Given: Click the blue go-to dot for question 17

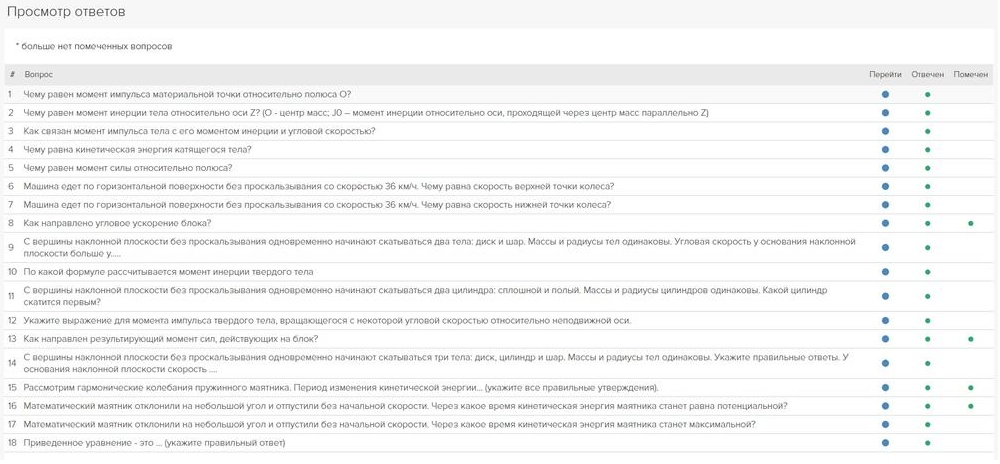Looking at the screenshot, I should coord(885,424).
